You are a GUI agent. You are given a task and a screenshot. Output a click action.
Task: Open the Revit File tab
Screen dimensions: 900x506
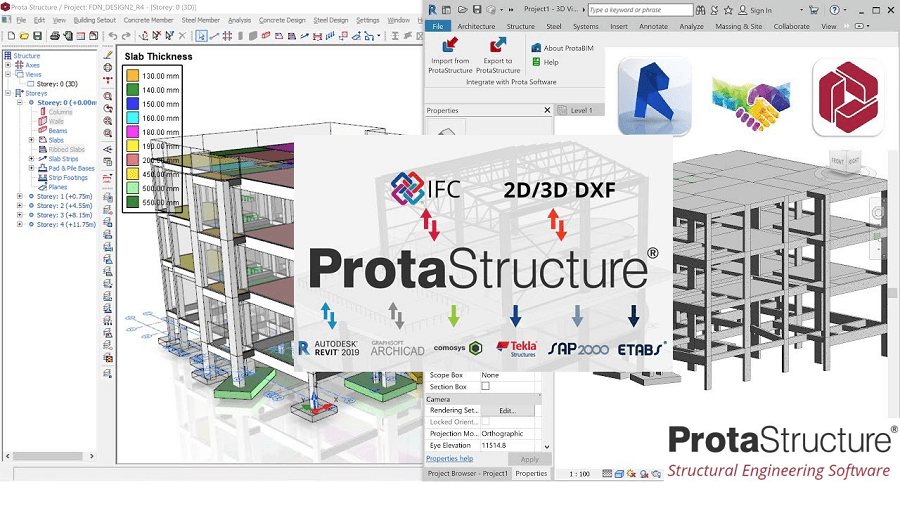pos(438,26)
